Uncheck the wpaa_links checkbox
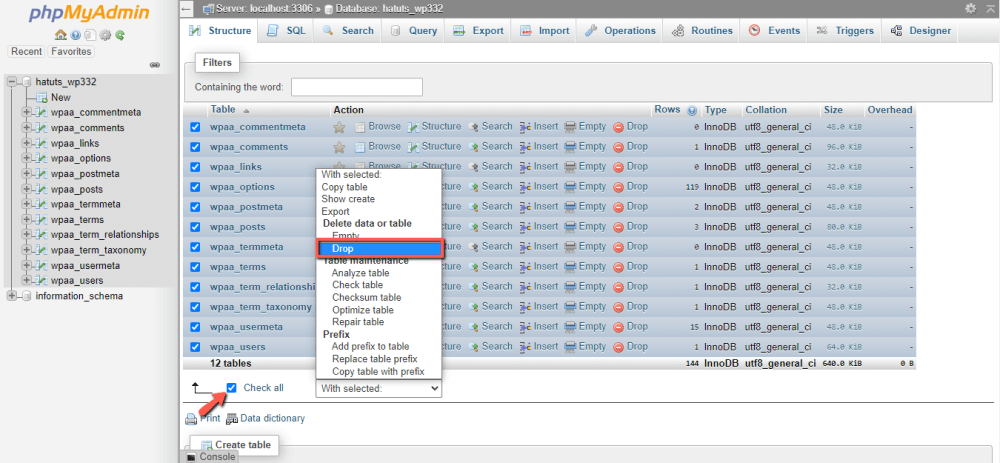The width and height of the screenshot is (1000, 463). click(195, 167)
